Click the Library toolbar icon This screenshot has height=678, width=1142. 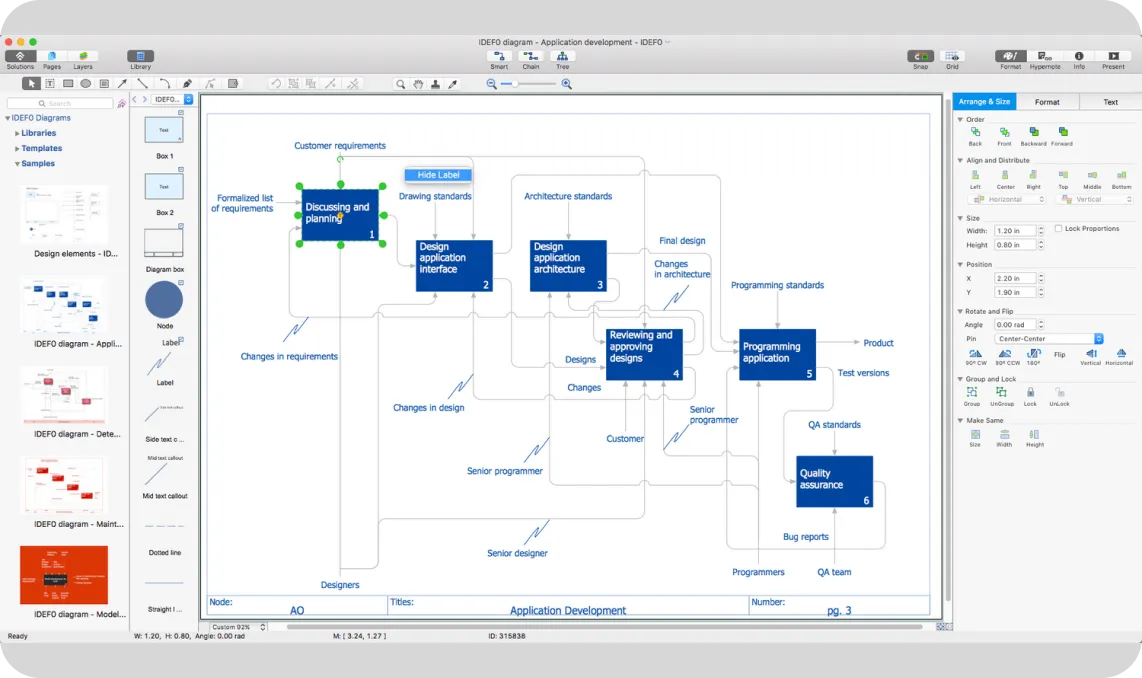[x=140, y=56]
